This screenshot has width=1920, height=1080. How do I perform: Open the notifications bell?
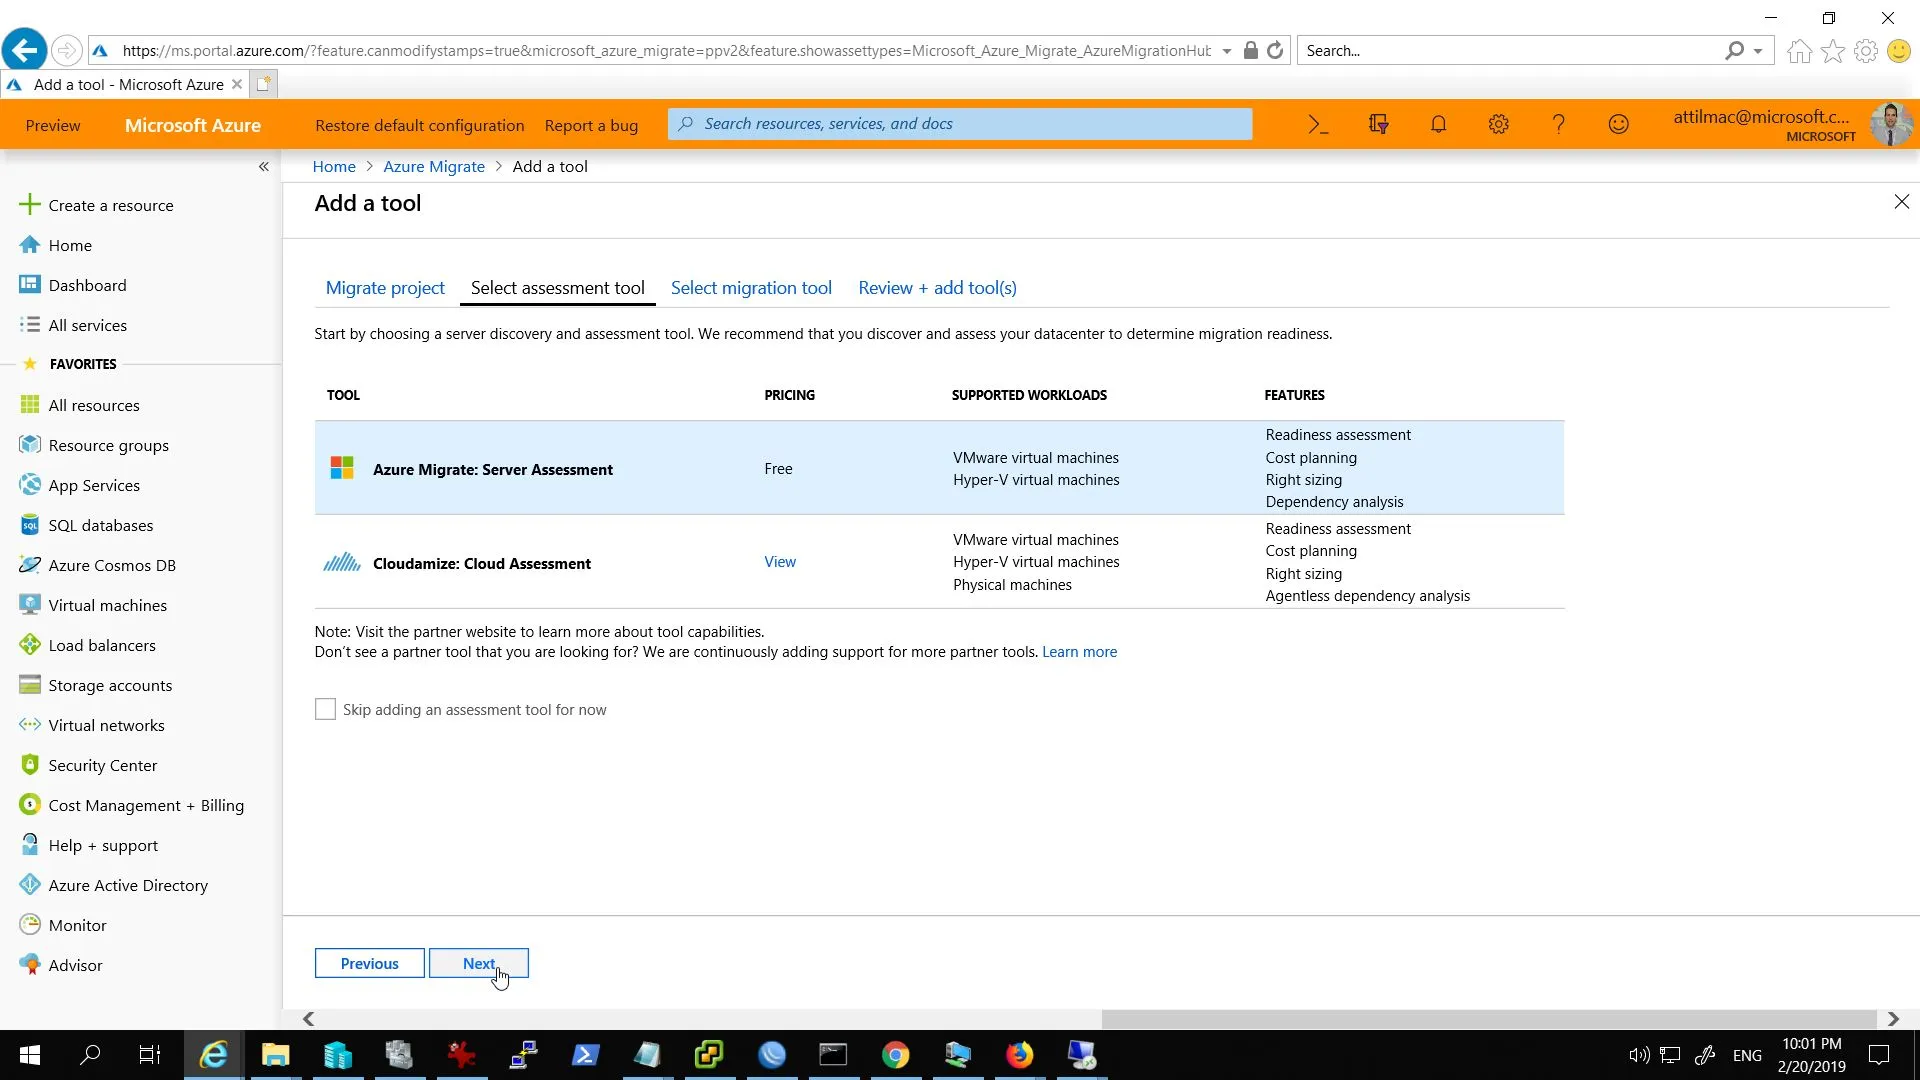point(1438,124)
